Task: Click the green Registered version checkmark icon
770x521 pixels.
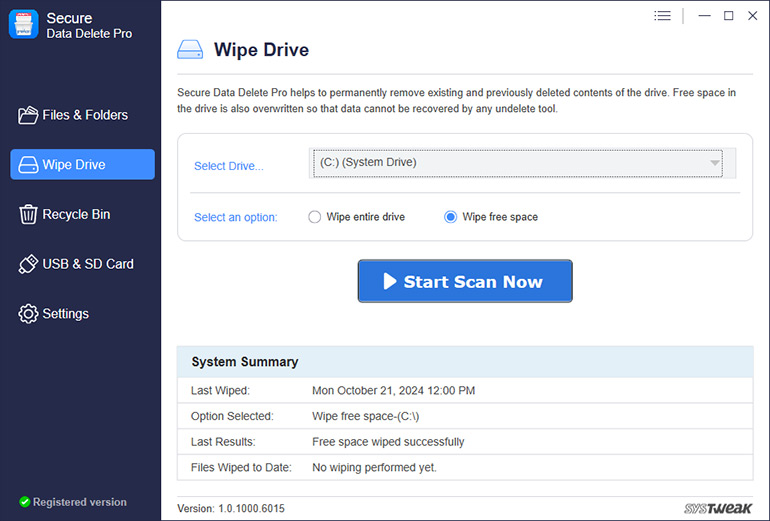Action: [25, 502]
